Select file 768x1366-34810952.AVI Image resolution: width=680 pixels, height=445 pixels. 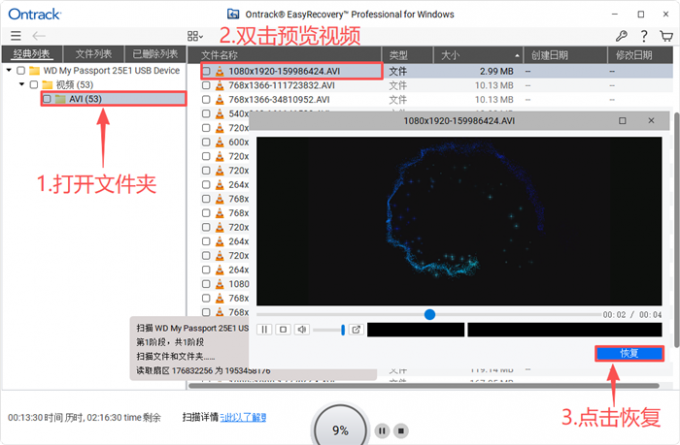click(x=279, y=100)
